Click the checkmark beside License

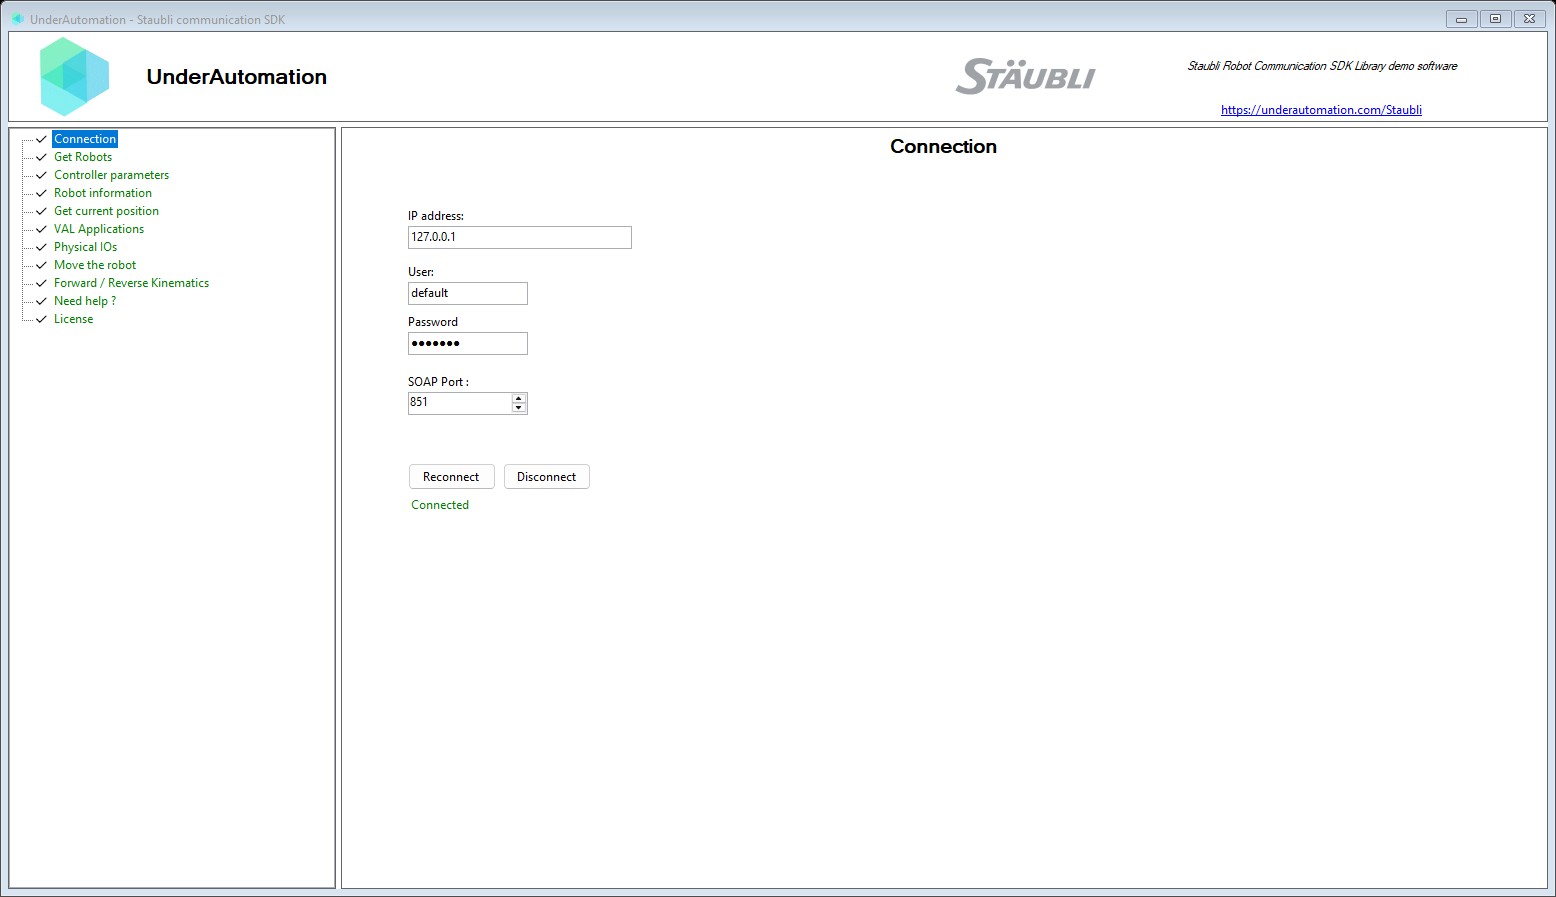click(x=40, y=319)
